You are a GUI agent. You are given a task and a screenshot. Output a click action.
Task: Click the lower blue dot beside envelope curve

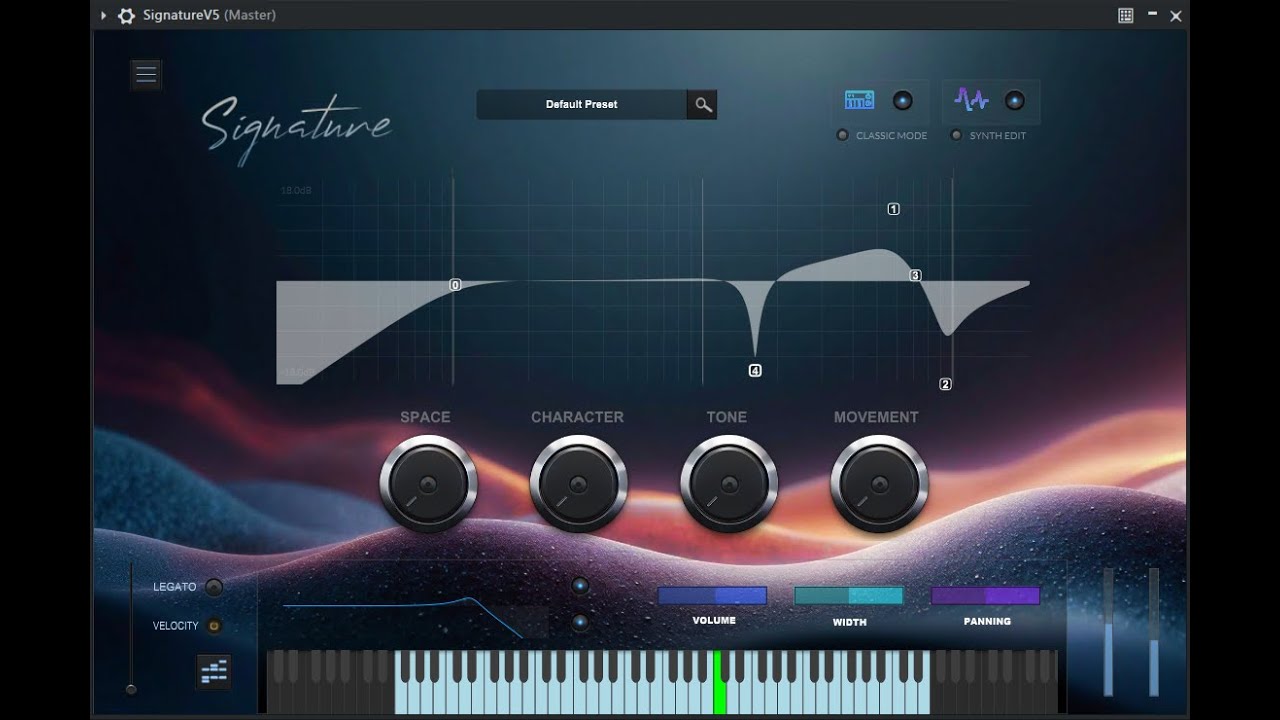[580, 623]
